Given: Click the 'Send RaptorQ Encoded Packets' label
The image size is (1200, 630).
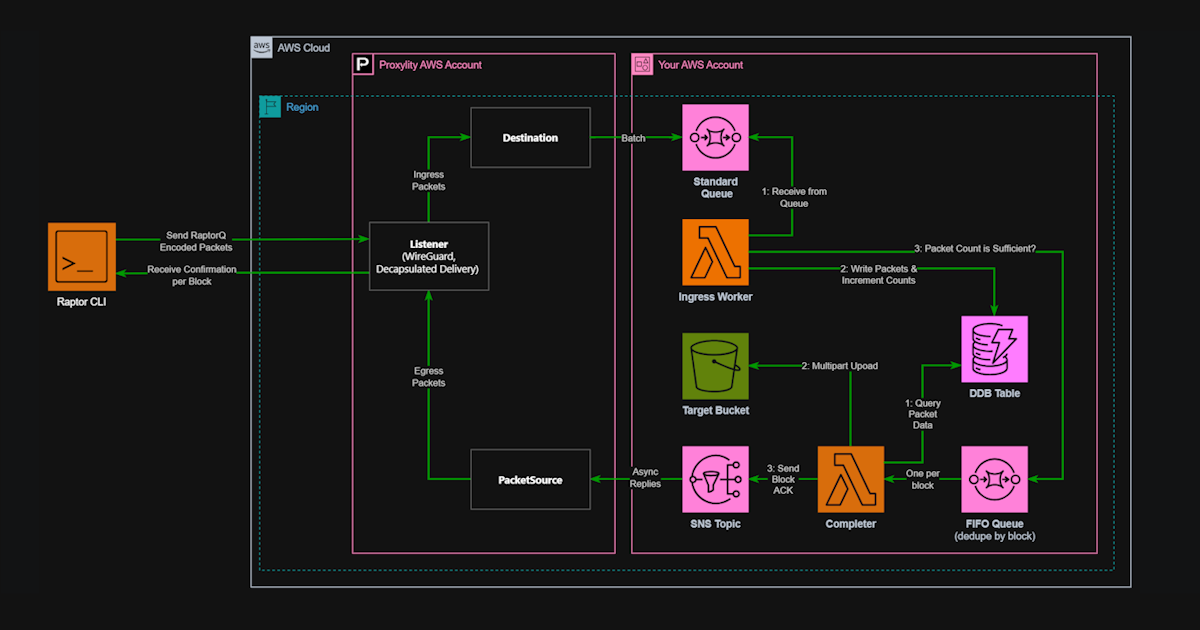Looking at the screenshot, I should [x=196, y=241].
